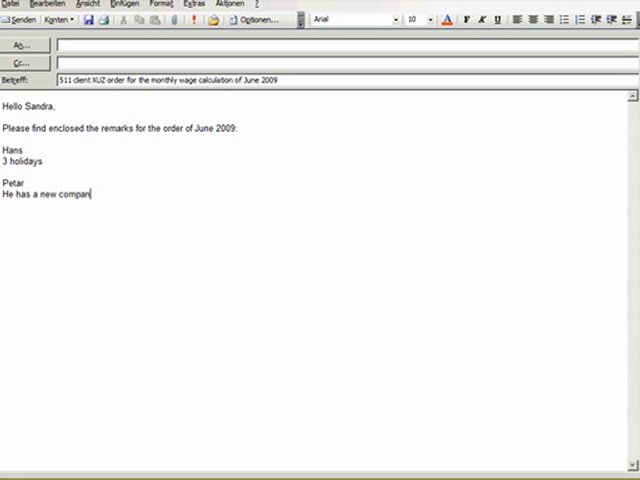This screenshot has width=640, height=480.
Task: Open the font size dropdown
Action: 431,20
